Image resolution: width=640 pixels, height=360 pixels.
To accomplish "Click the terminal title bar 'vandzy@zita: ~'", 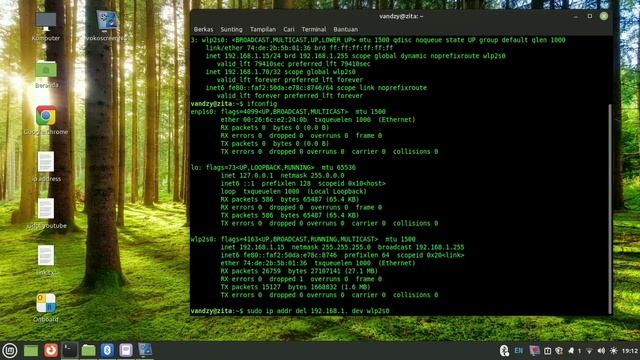I will (x=401, y=16).
